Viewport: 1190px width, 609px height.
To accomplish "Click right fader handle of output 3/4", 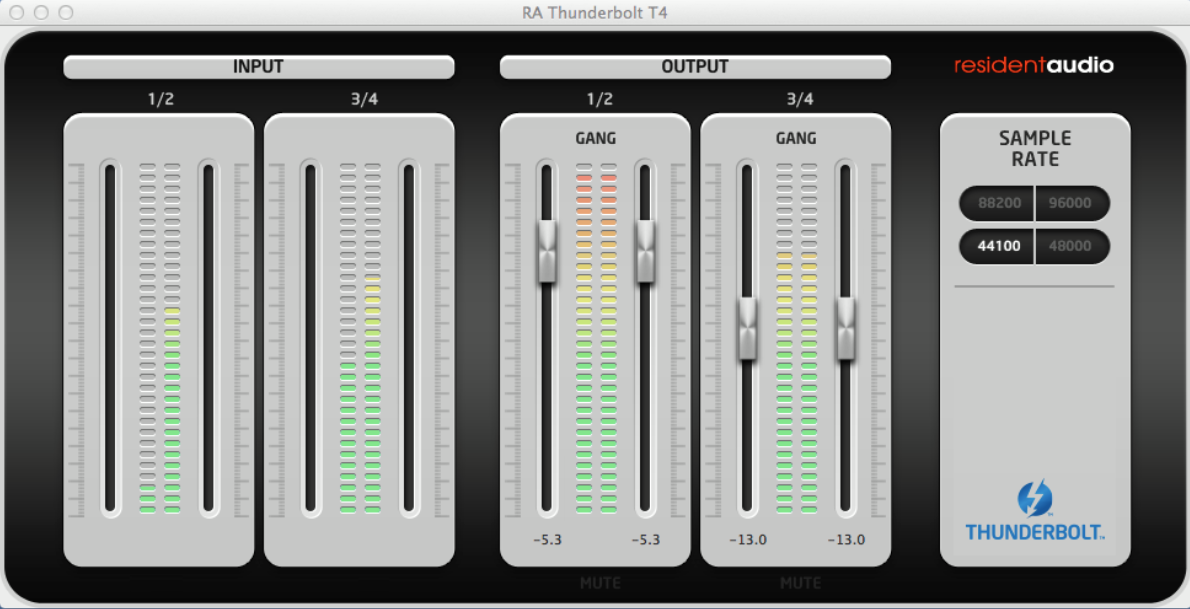I will pyautogui.click(x=846, y=328).
